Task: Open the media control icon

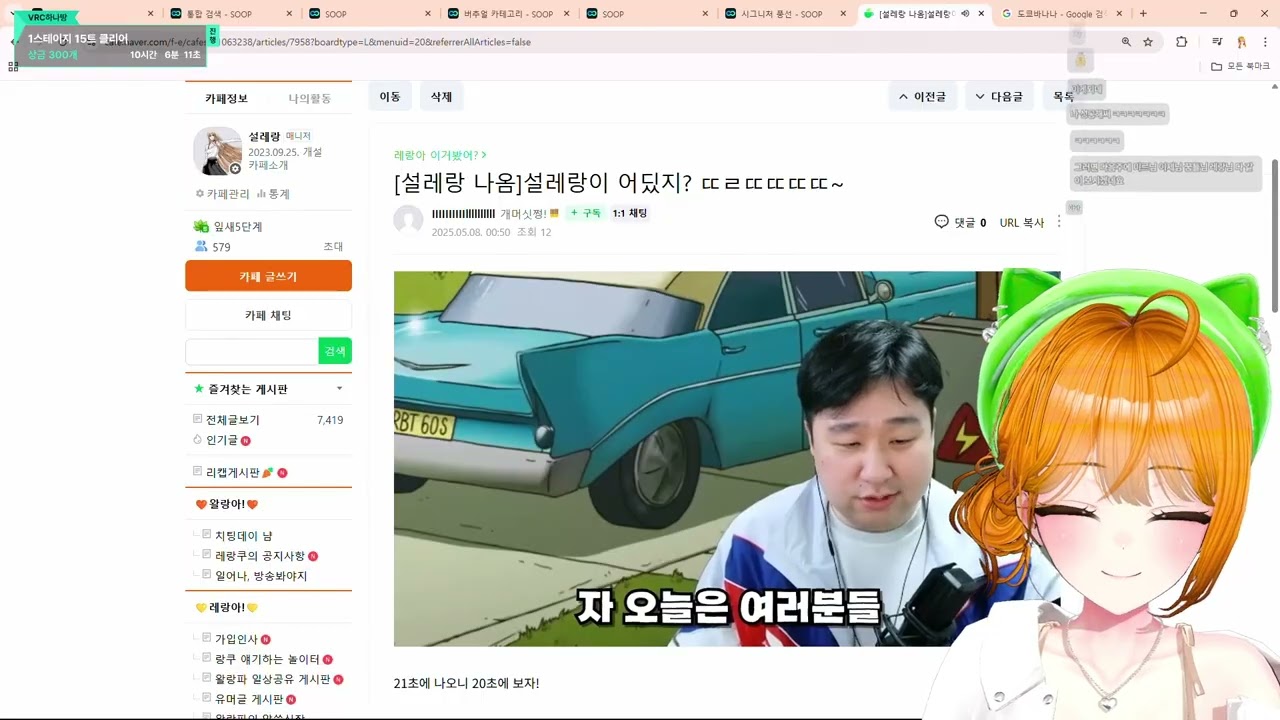Action: 1217,42
